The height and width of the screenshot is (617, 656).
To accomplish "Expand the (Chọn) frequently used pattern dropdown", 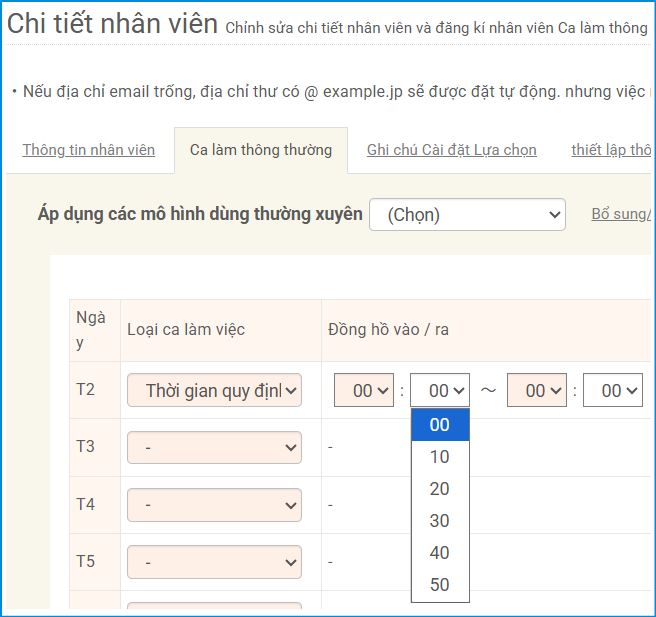I will pos(467,214).
